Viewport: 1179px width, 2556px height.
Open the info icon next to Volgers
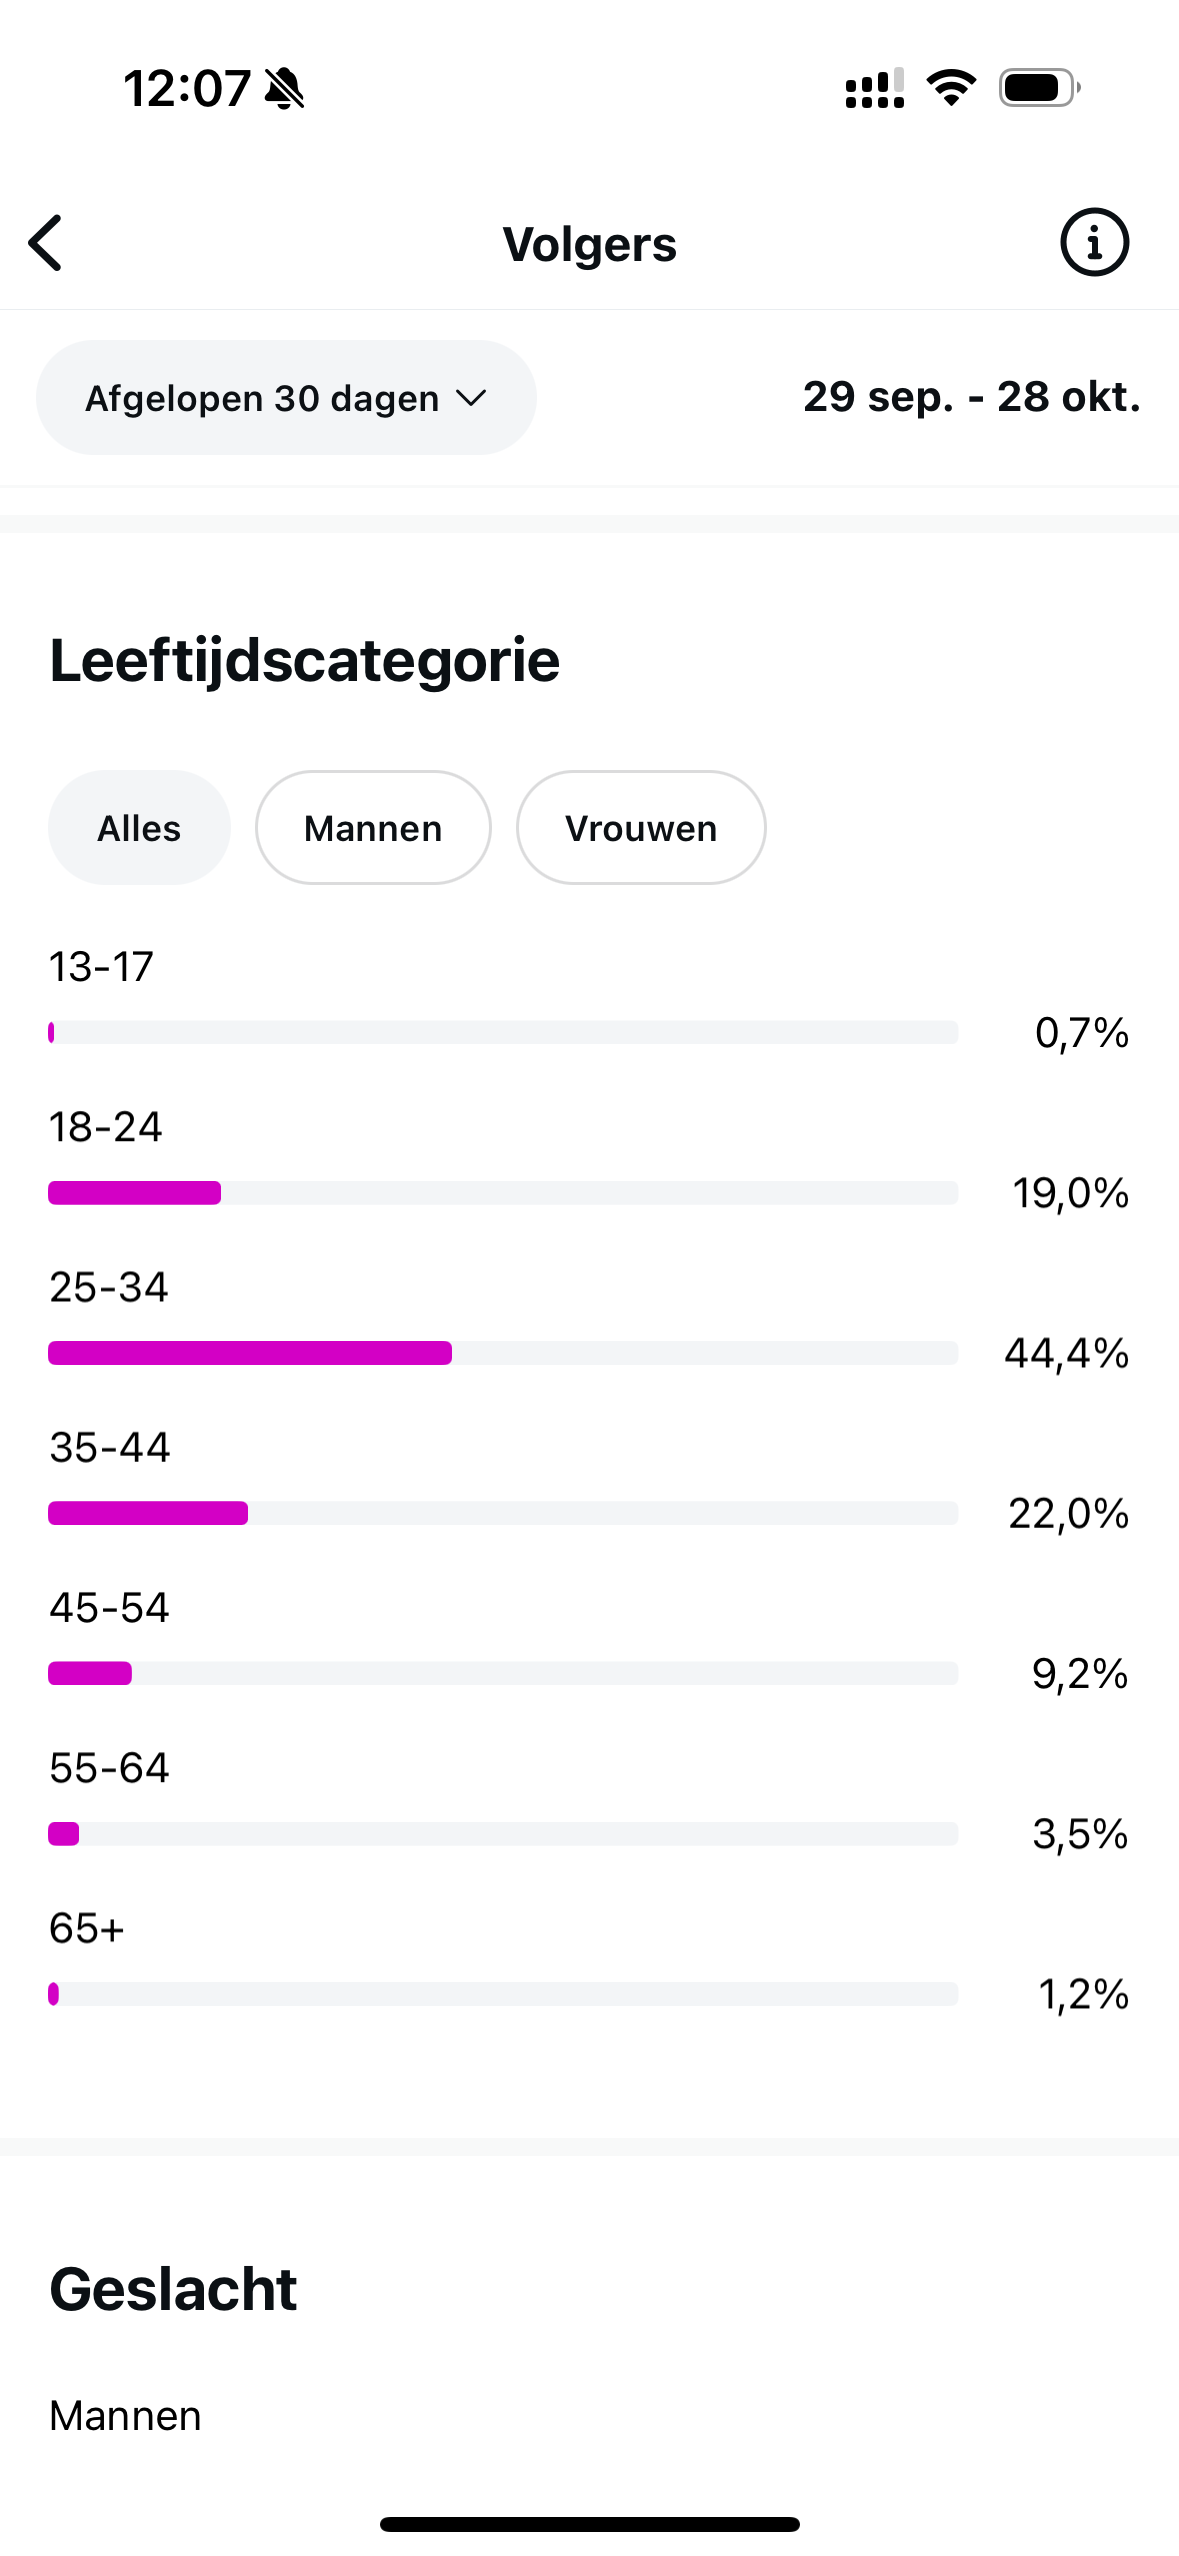point(1094,243)
